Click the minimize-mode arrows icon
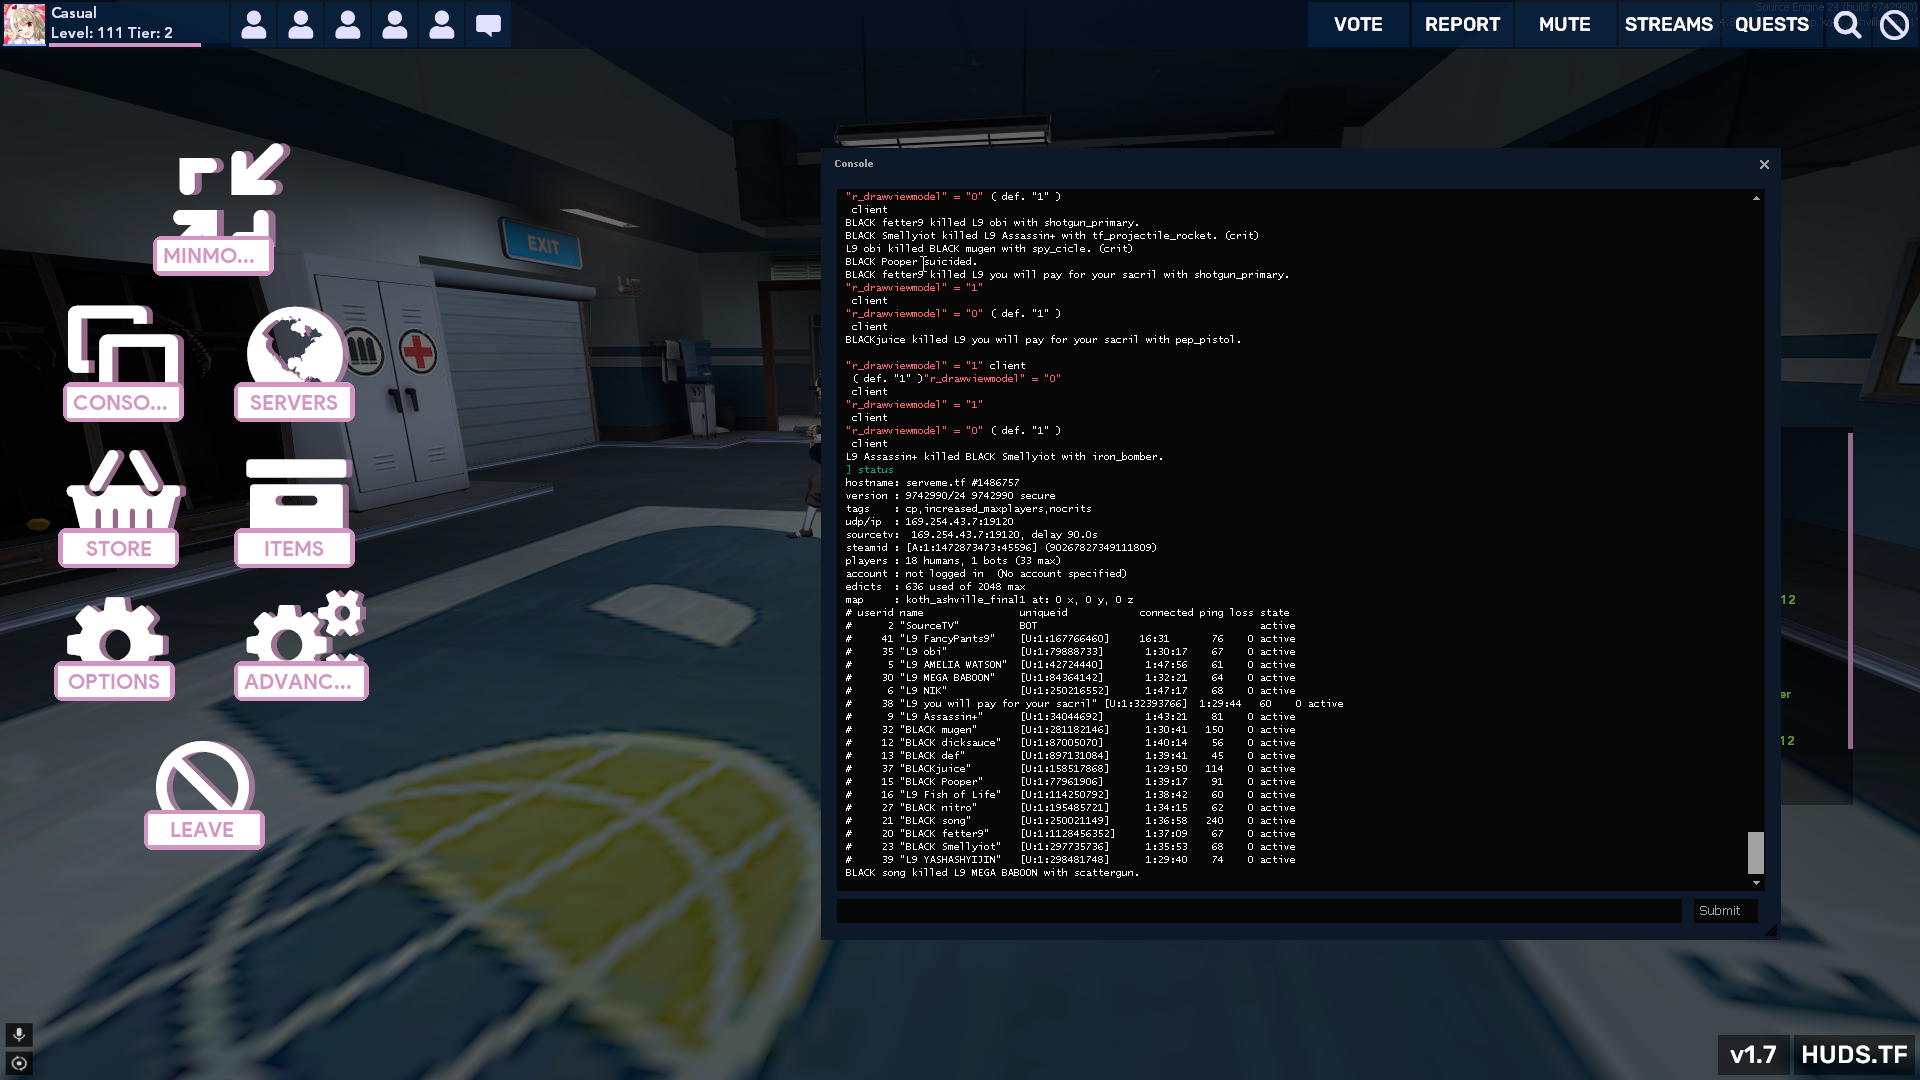 [232, 190]
